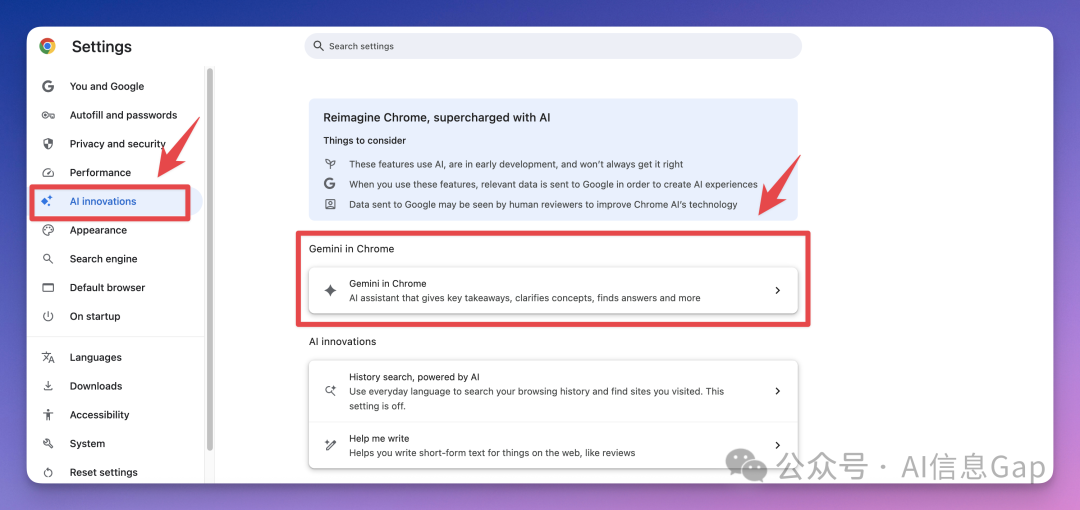Viewport: 1080px width, 510px height.
Task: Click the key icon for Autofill and passwords
Action: point(48,115)
